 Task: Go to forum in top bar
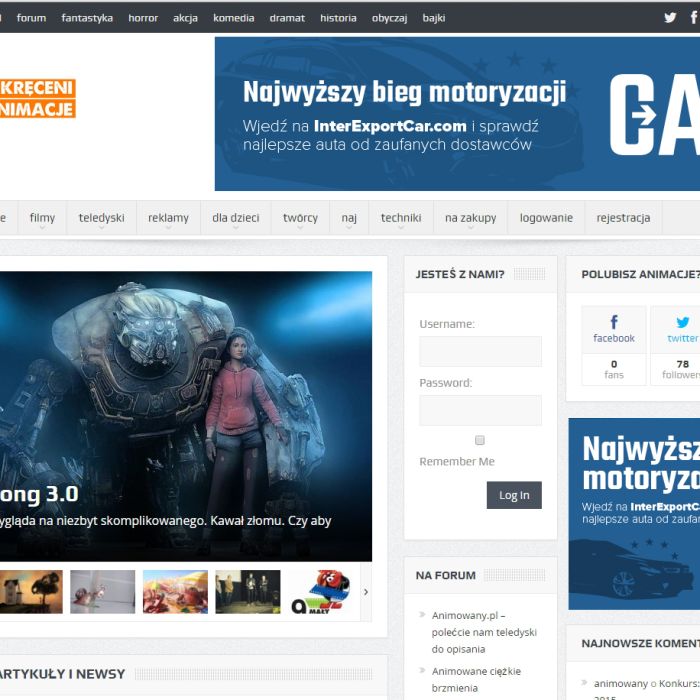tap(31, 18)
